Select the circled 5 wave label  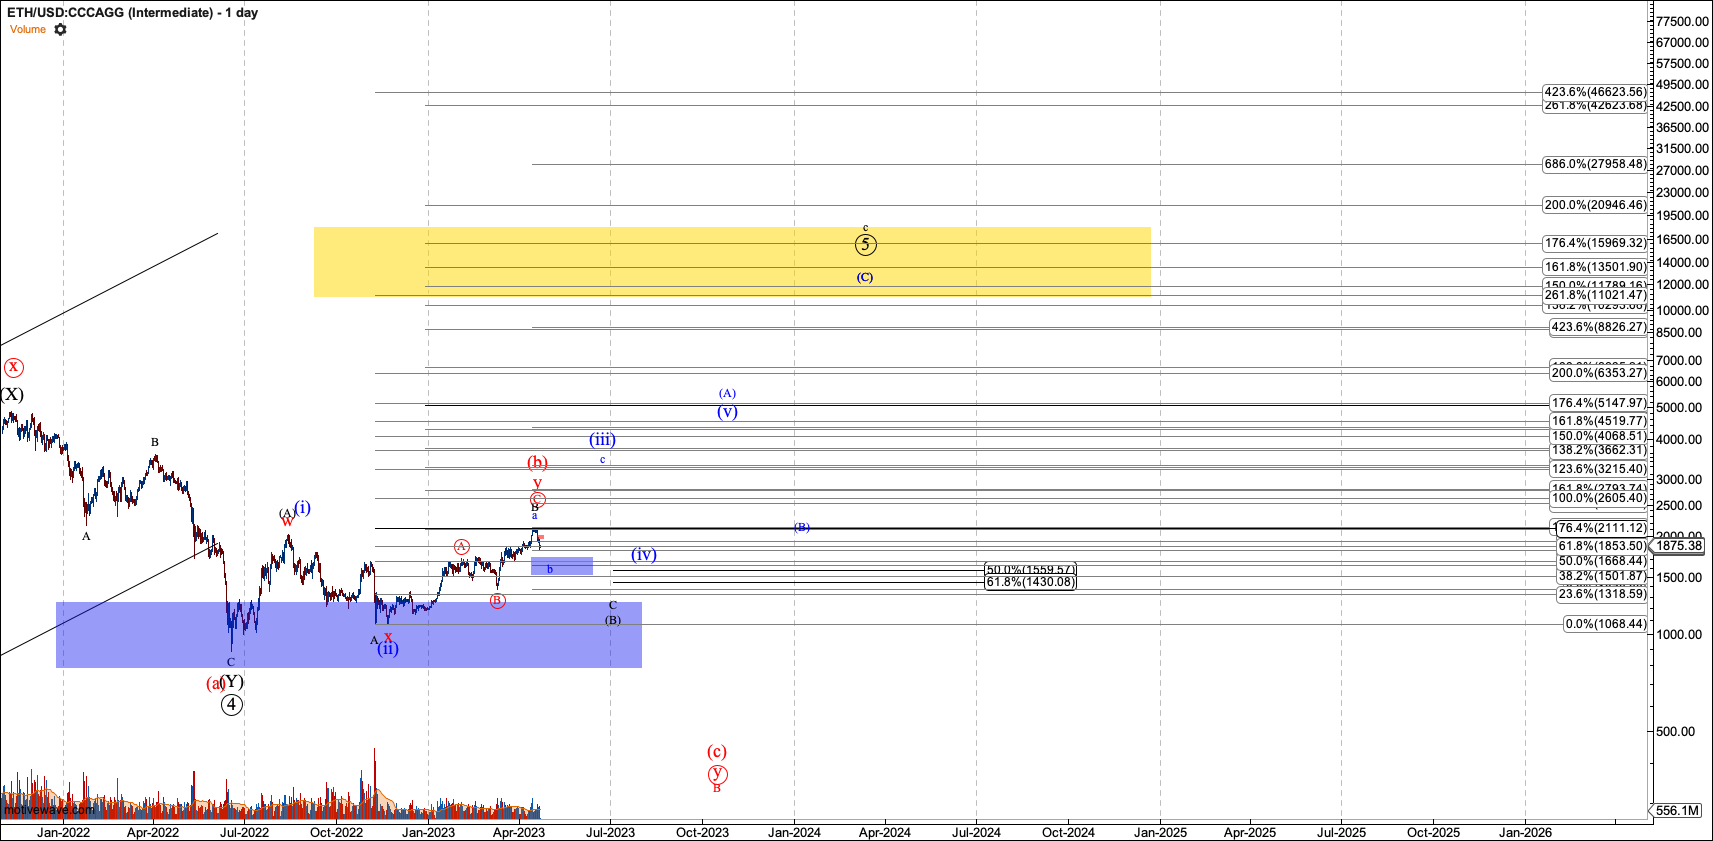(x=866, y=244)
